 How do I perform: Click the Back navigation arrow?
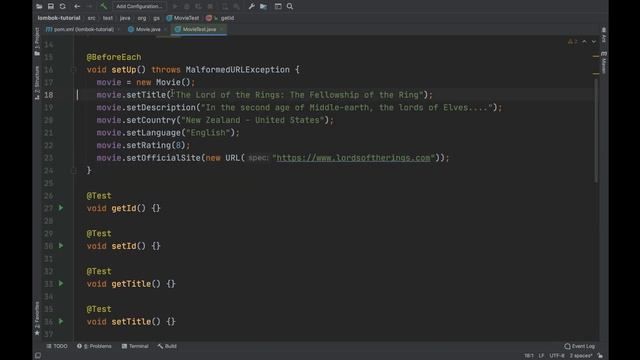click(77, 6)
